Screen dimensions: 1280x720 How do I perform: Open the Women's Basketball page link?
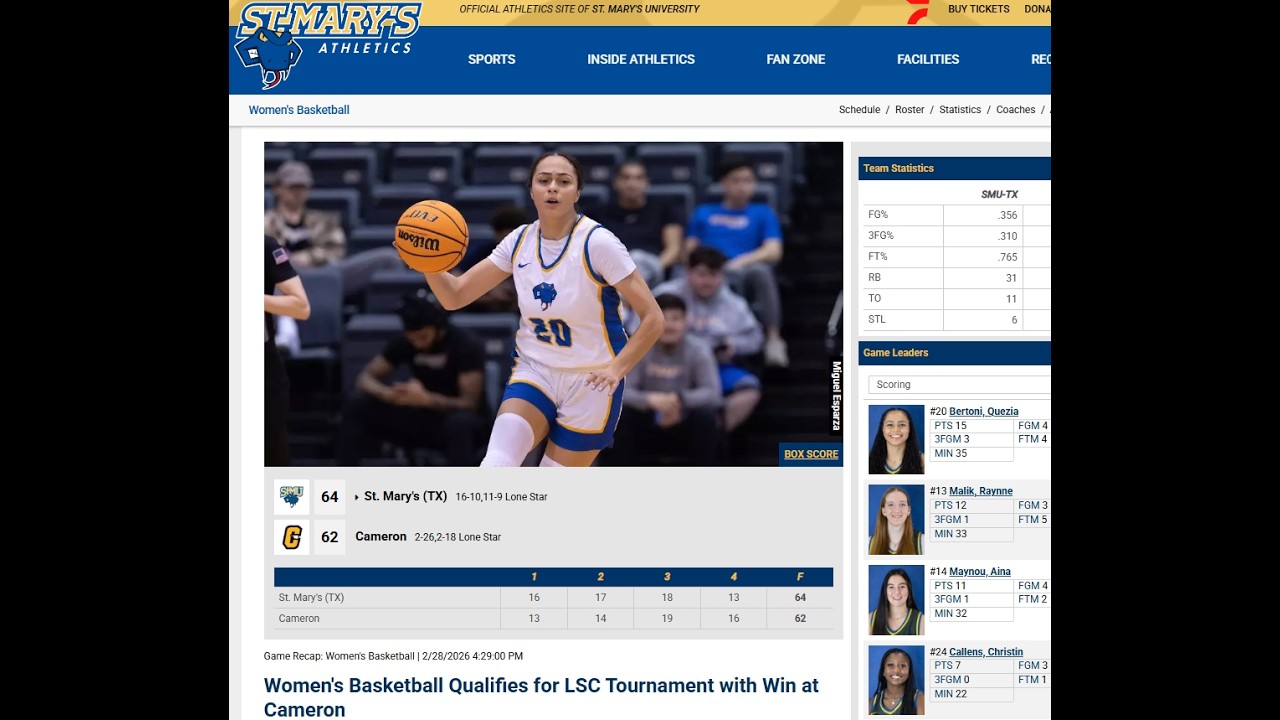click(x=299, y=110)
